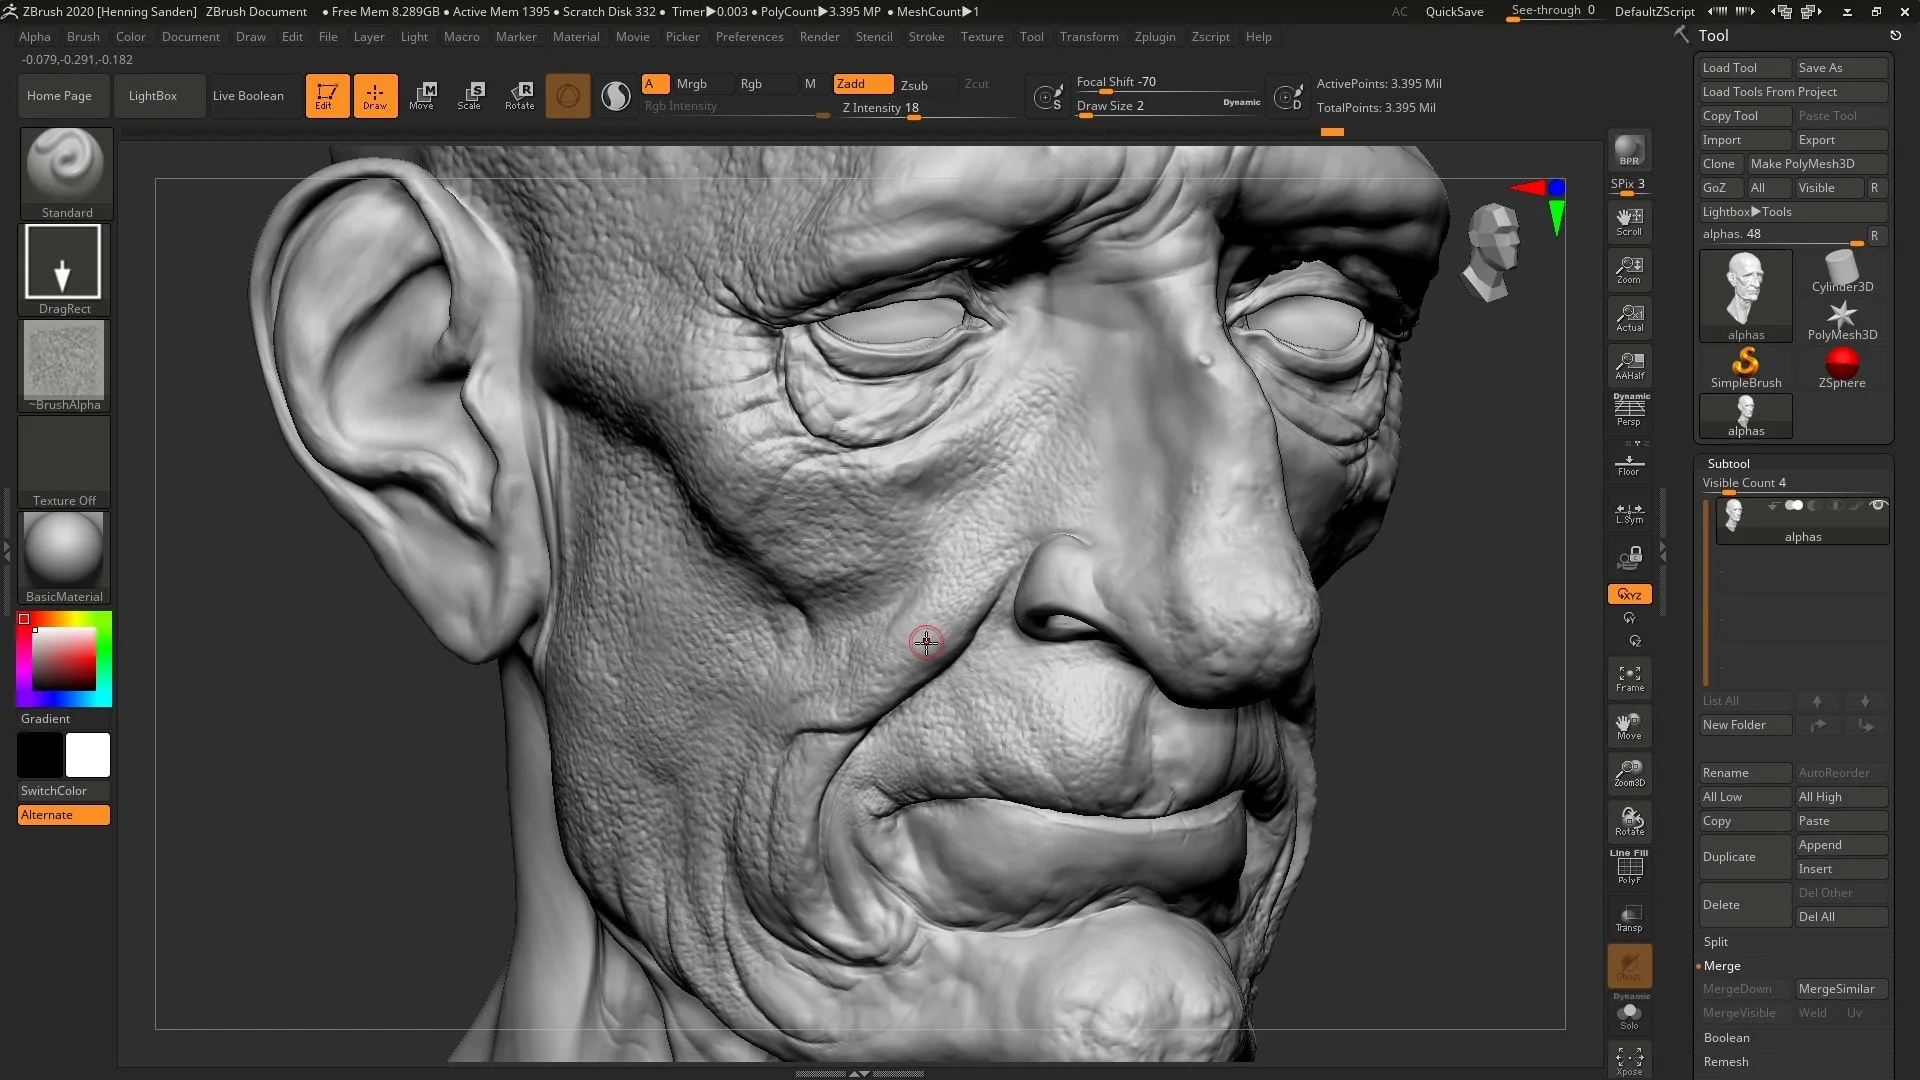Click the Make PolyMesh3D button
This screenshot has width=1920, height=1080.
click(x=1802, y=164)
